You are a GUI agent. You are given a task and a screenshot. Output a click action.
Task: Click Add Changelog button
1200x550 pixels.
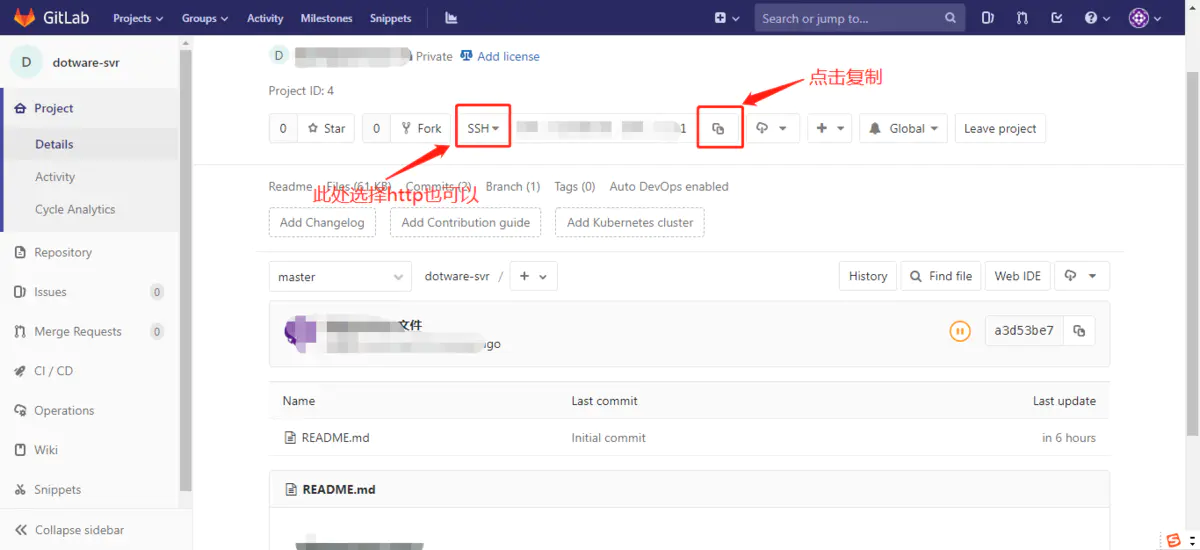322,222
